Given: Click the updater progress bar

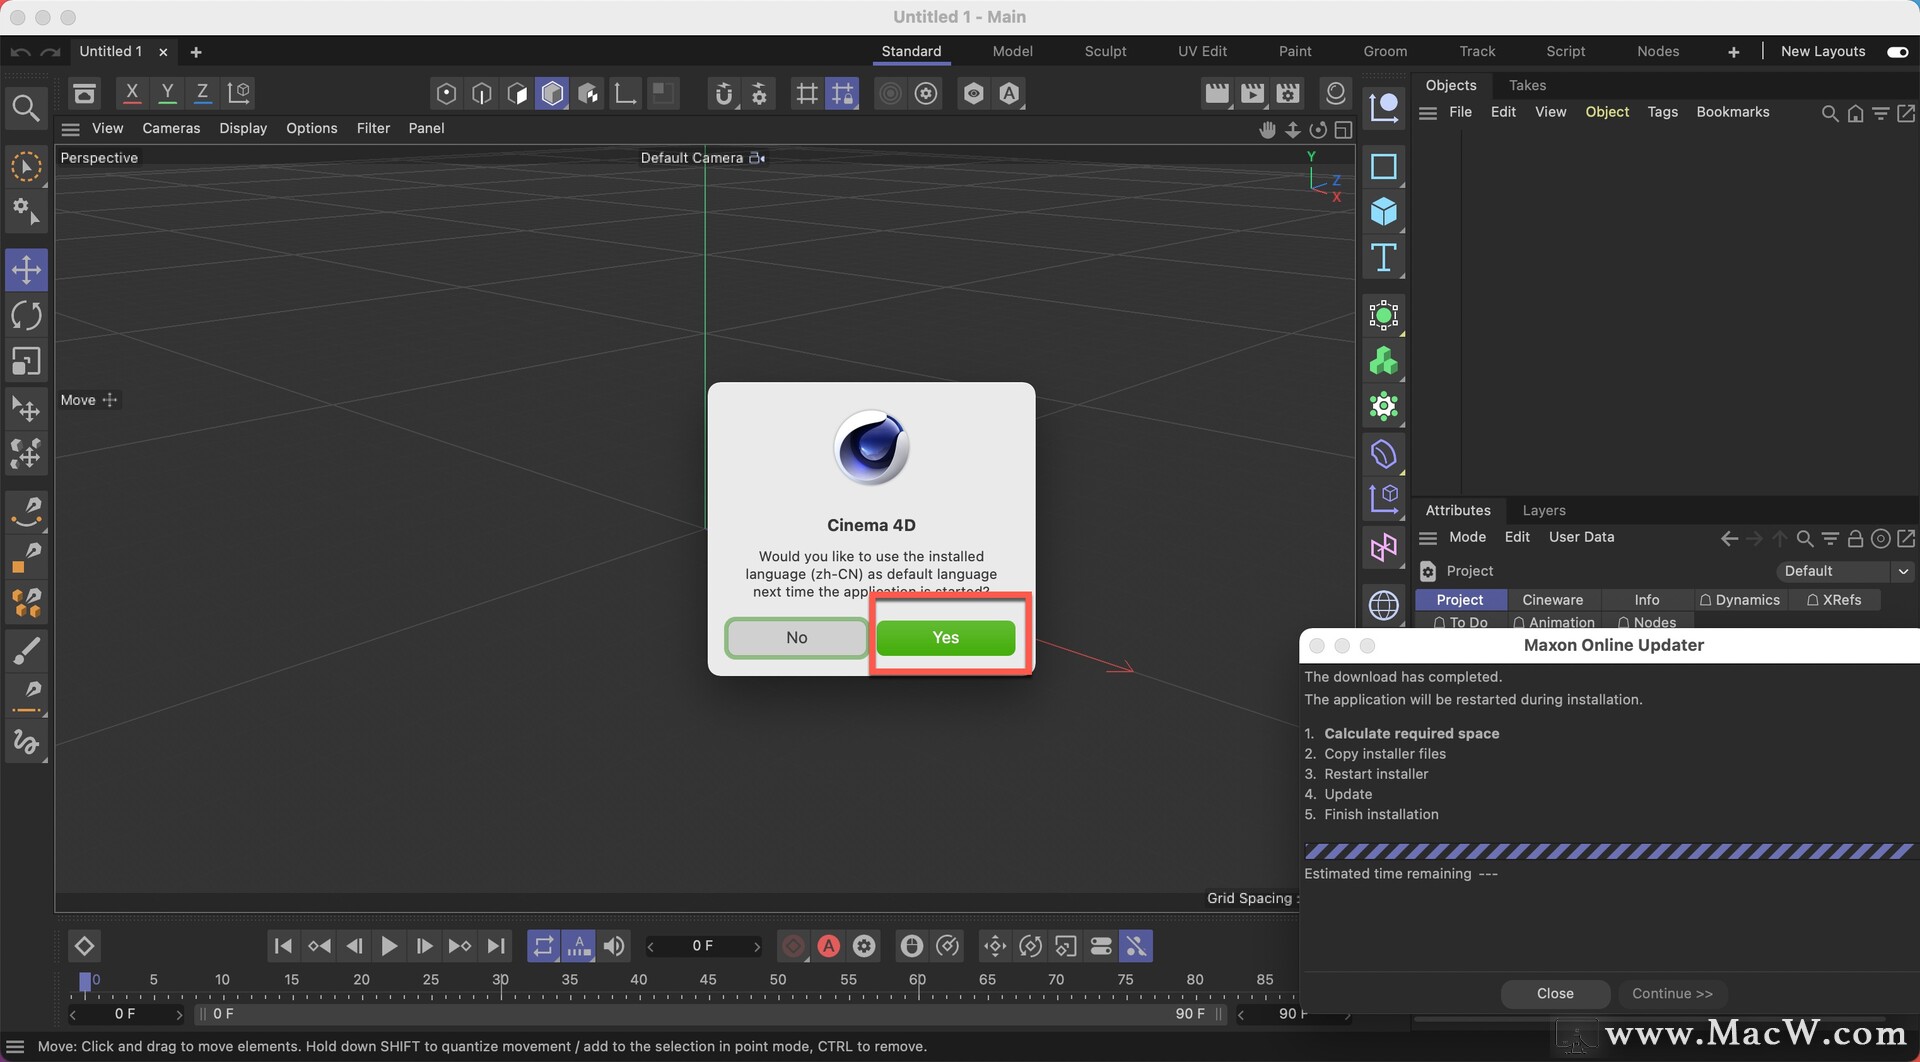Looking at the screenshot, I should tap(1609, 851).
